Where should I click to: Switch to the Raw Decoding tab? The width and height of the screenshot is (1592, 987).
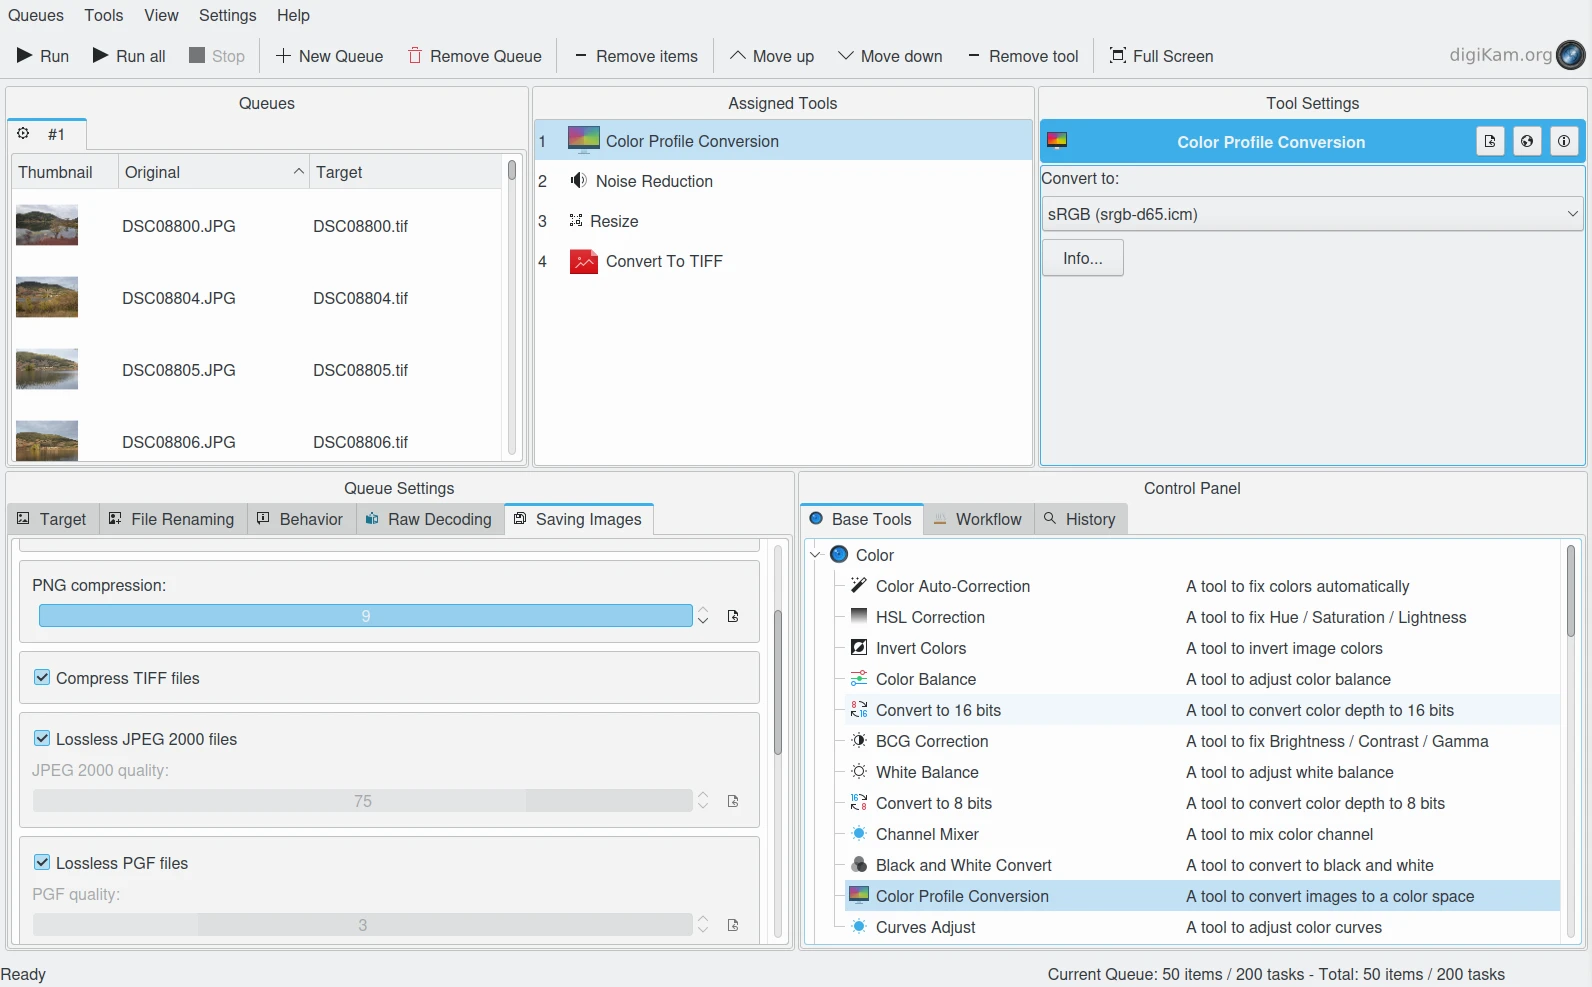(429, 519)
